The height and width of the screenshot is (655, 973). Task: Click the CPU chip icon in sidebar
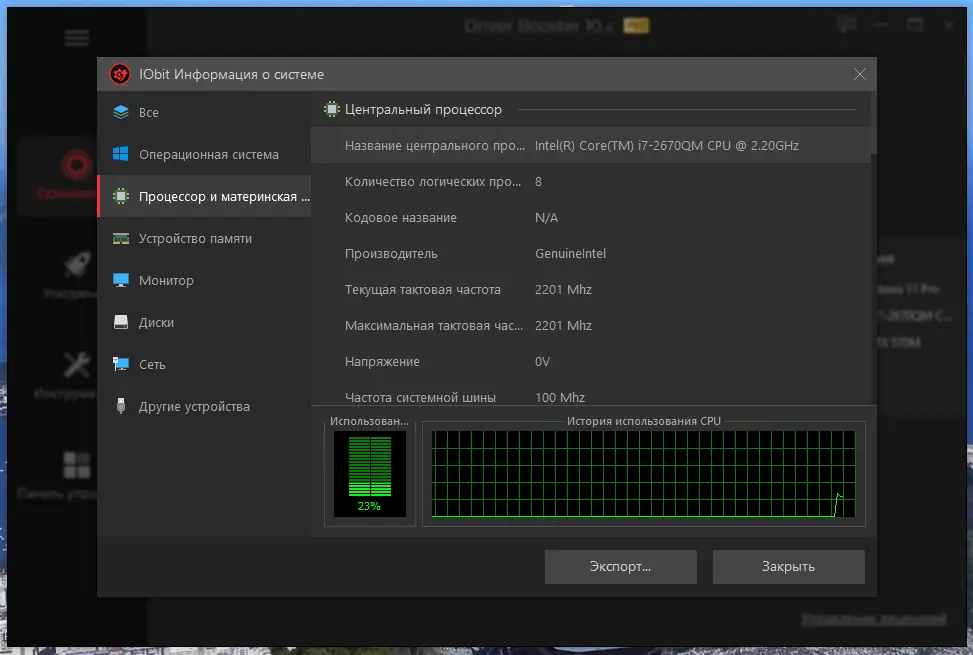click(x=121, y=196)
